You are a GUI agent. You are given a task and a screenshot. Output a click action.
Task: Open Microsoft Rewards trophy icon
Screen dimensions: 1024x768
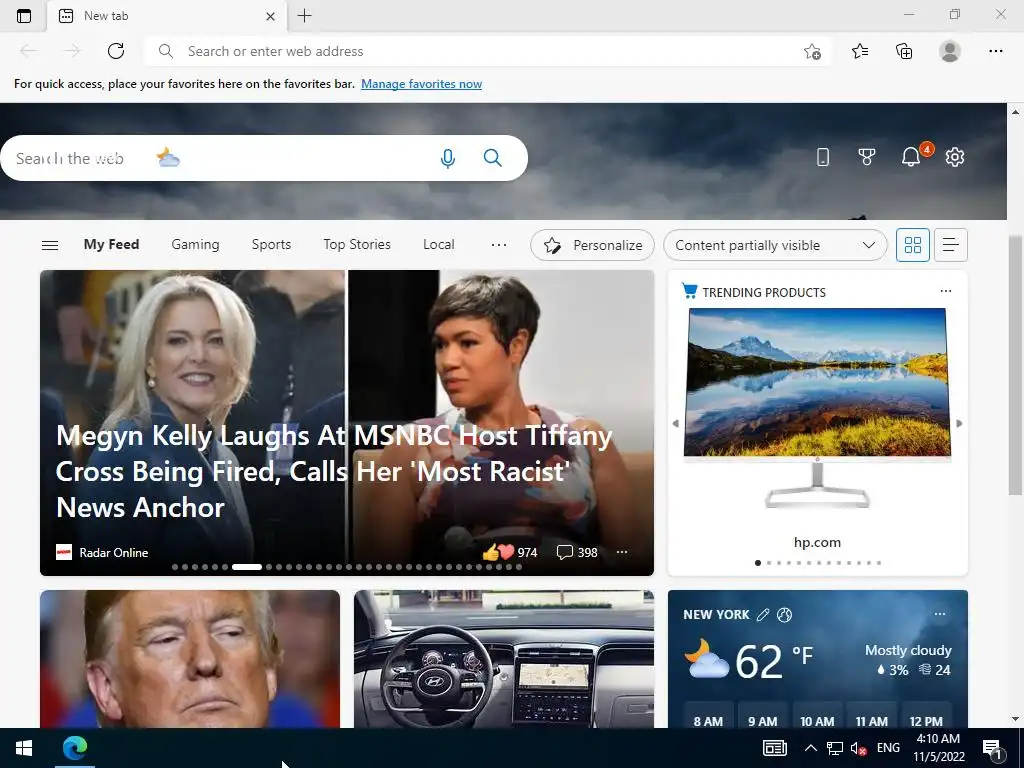click(867, 157)
